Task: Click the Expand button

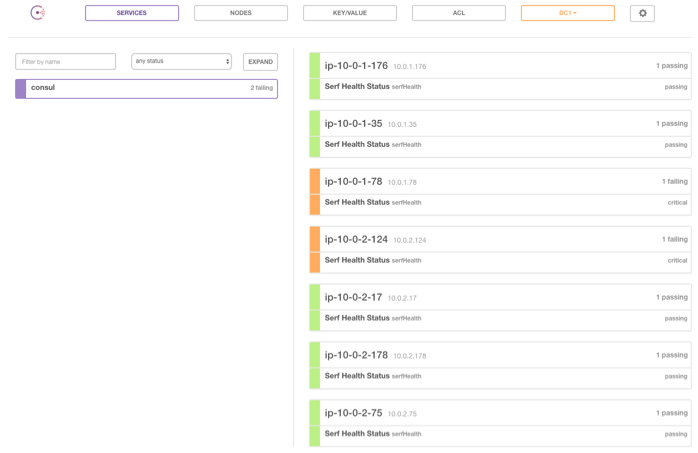Action: [x=260, y=62]
